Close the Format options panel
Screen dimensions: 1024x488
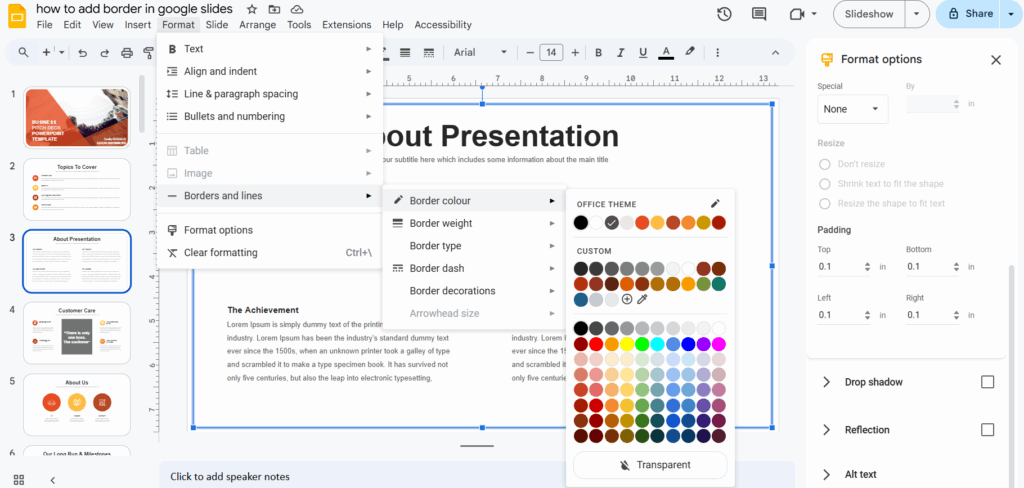pos(995,60)
